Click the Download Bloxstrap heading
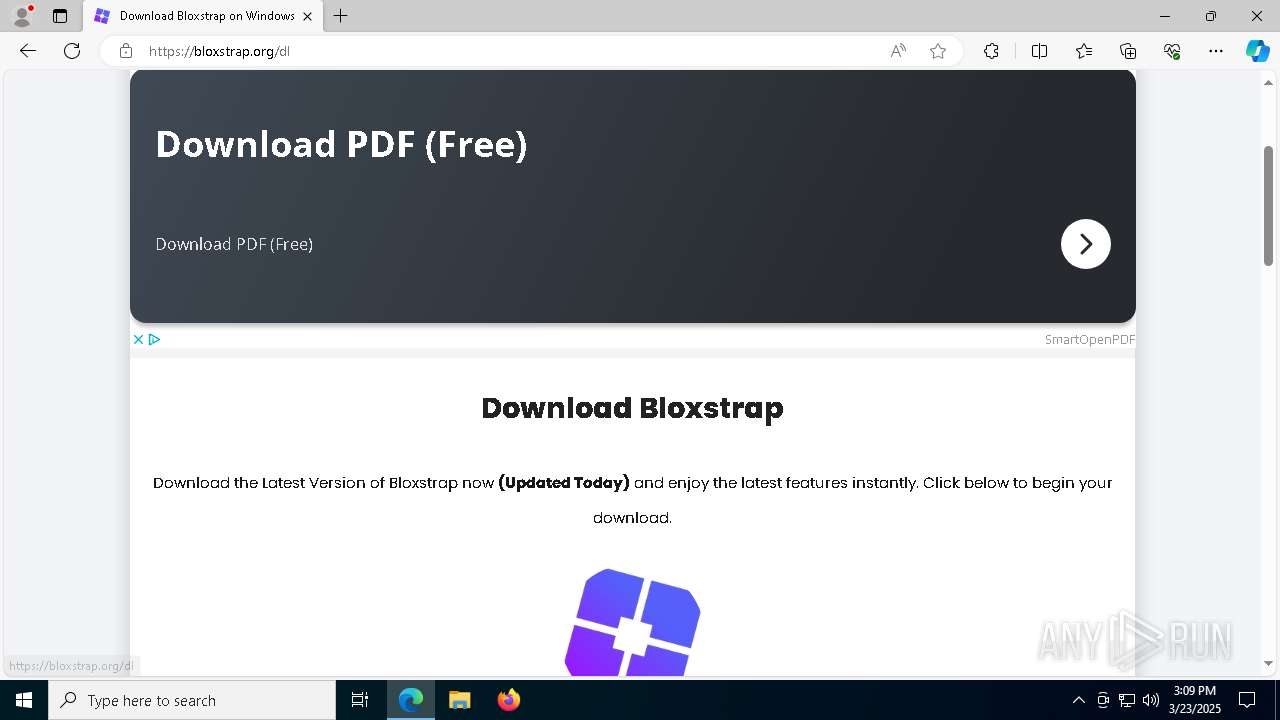This screenshot has width=1280, height=720. coord(632,408)
